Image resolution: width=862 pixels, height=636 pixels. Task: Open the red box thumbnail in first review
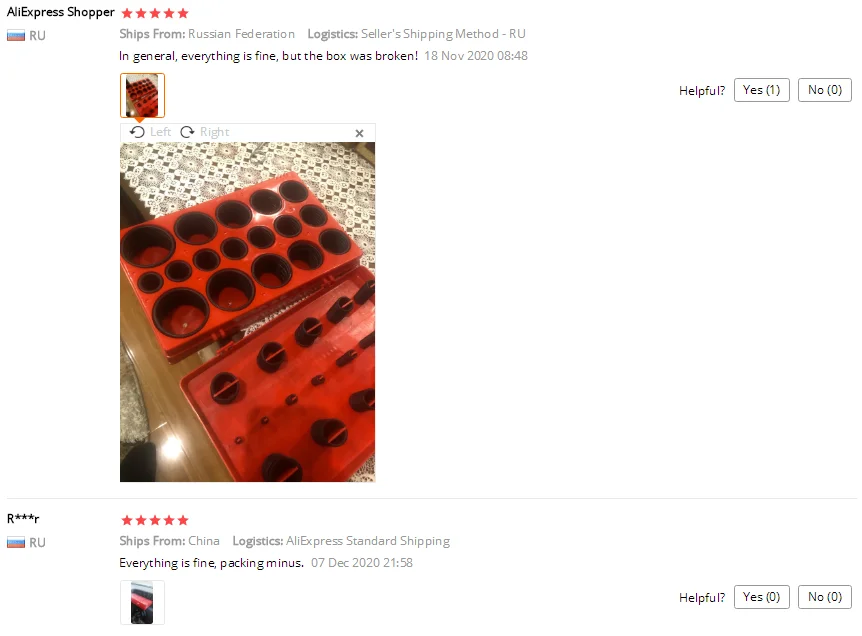coord(142,95)
